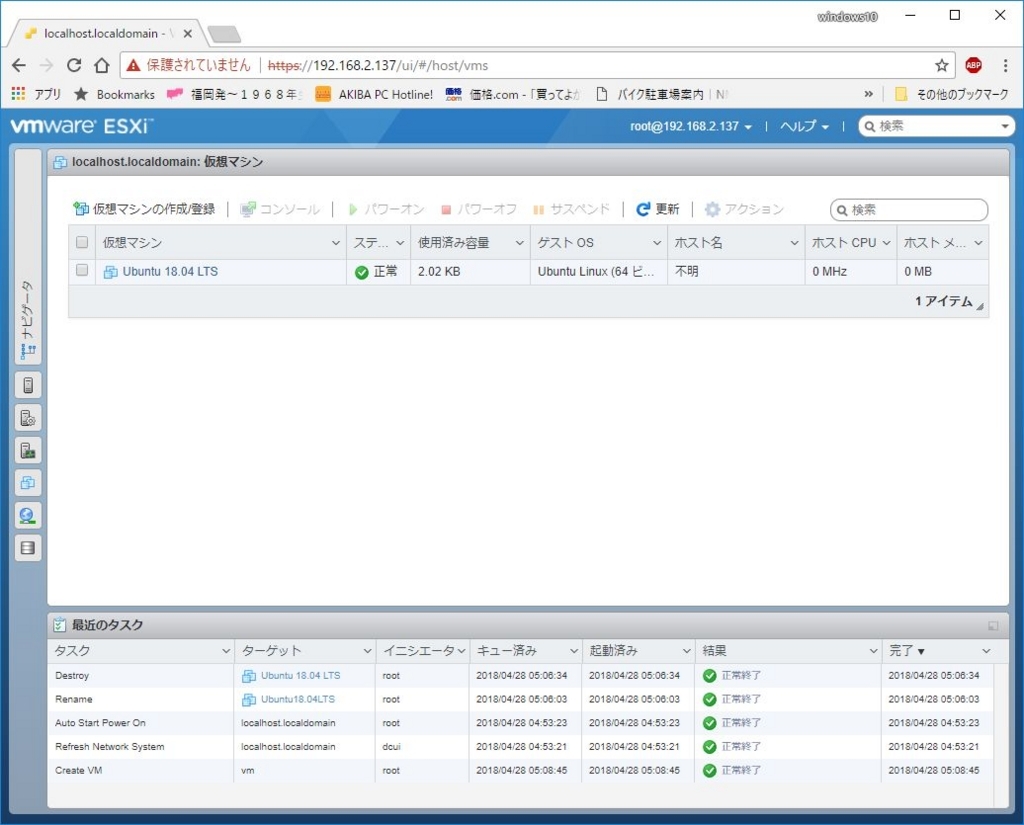Click the browser Back arrow
This screenshot has height=825, width=1024.
19,65
